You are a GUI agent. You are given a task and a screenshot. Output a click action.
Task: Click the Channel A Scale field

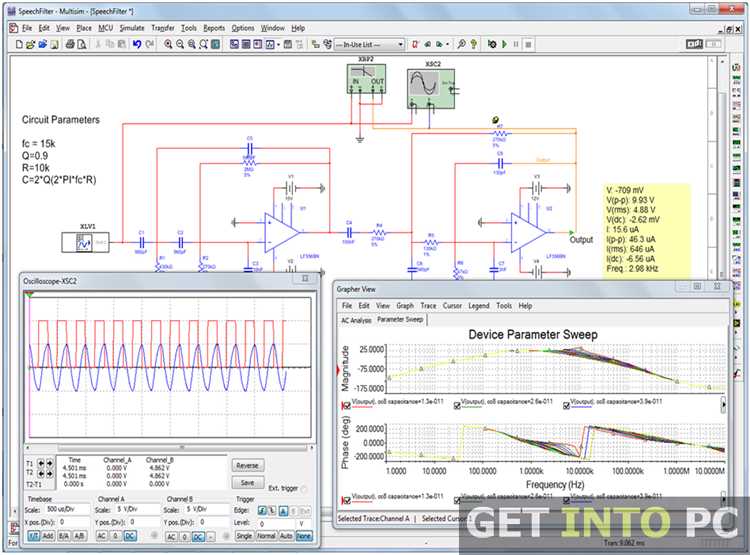[x=138, y=510]
